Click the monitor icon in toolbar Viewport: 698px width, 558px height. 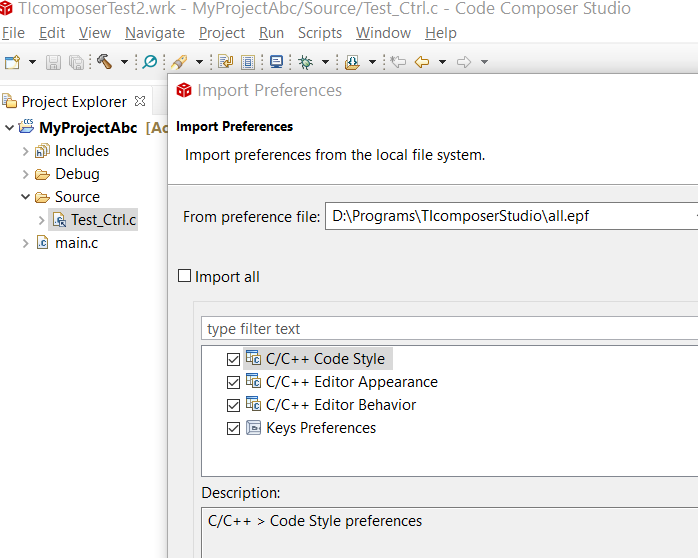pyautogui.click(x=277, y=62)
